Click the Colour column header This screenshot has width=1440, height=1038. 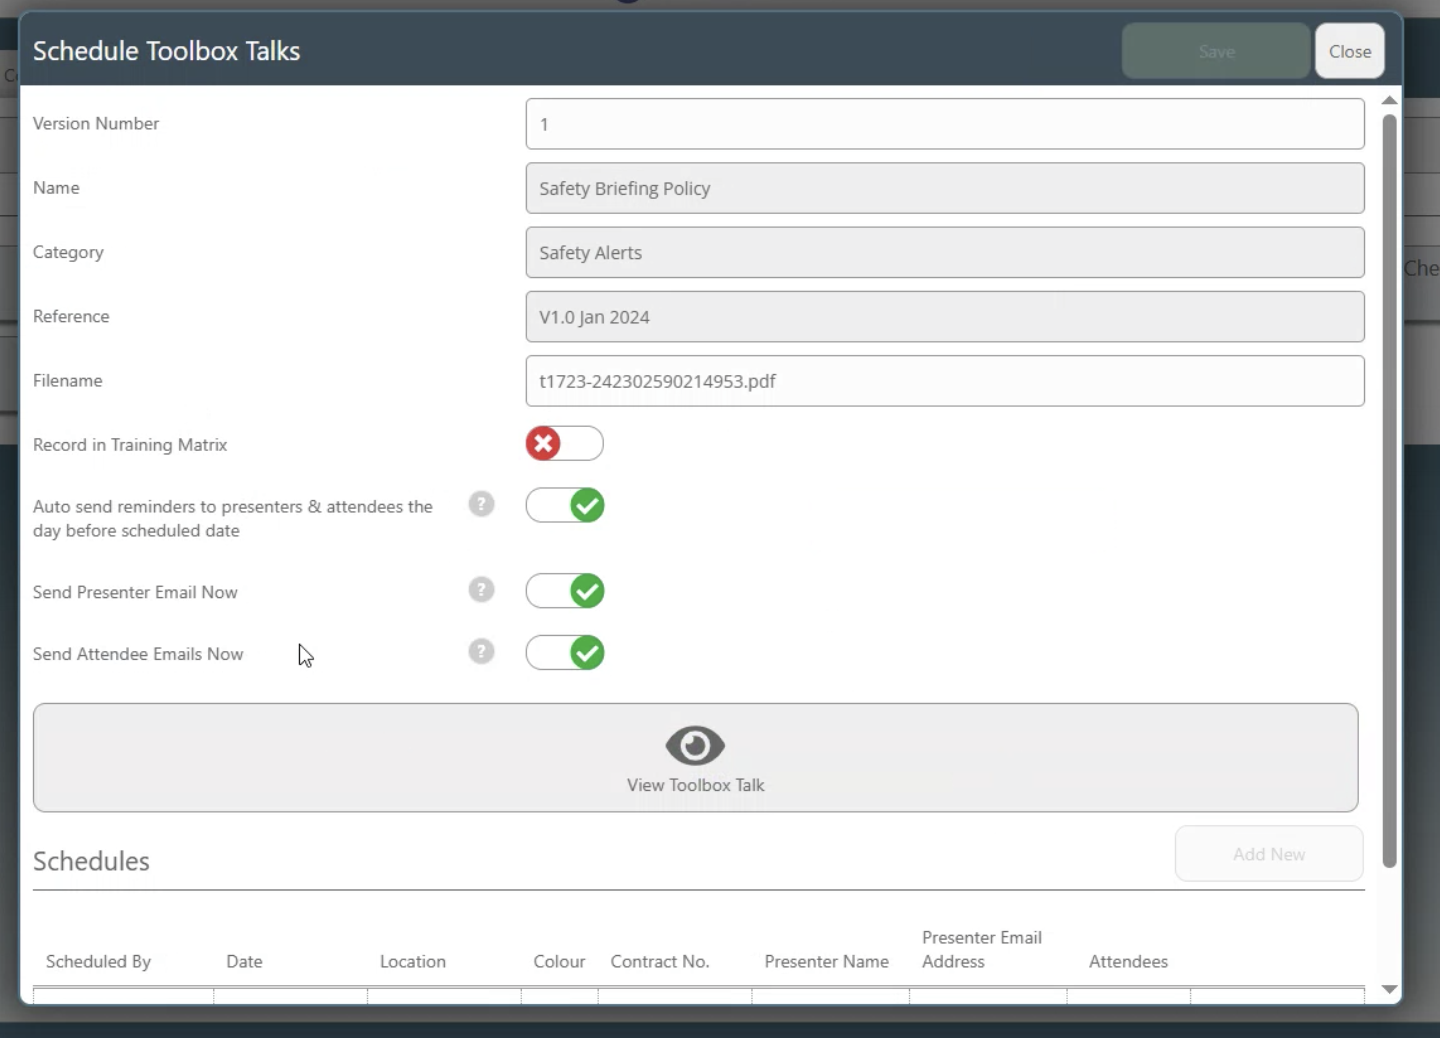coord(559,961)
